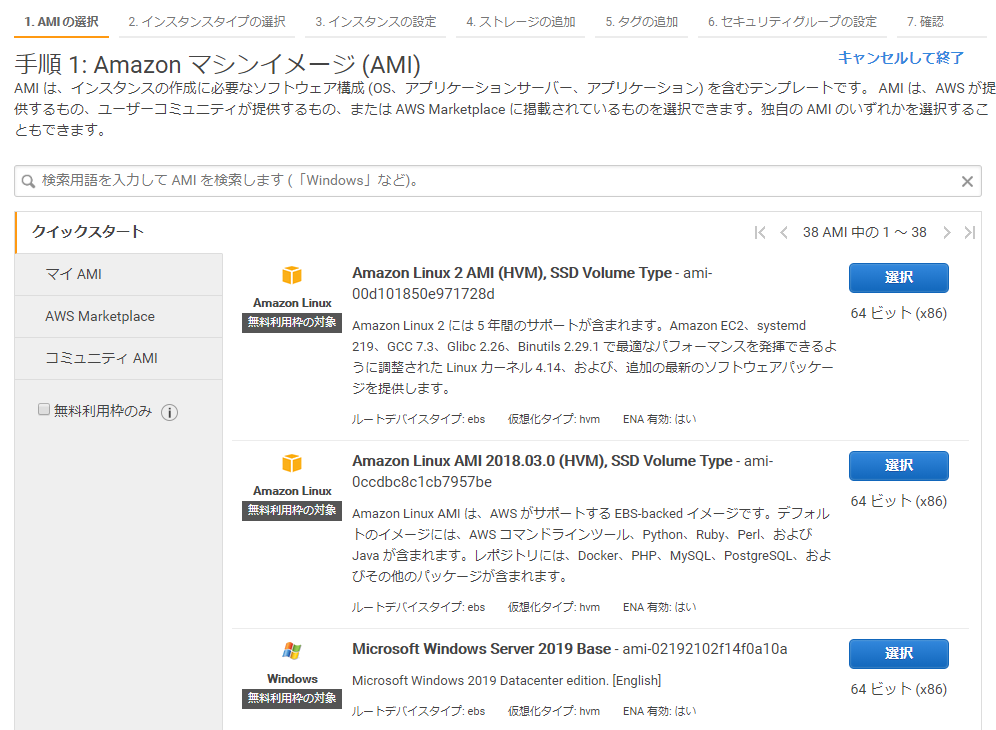Switch to 6. セキュリティグループの設定 tab

tap(792, 22)
